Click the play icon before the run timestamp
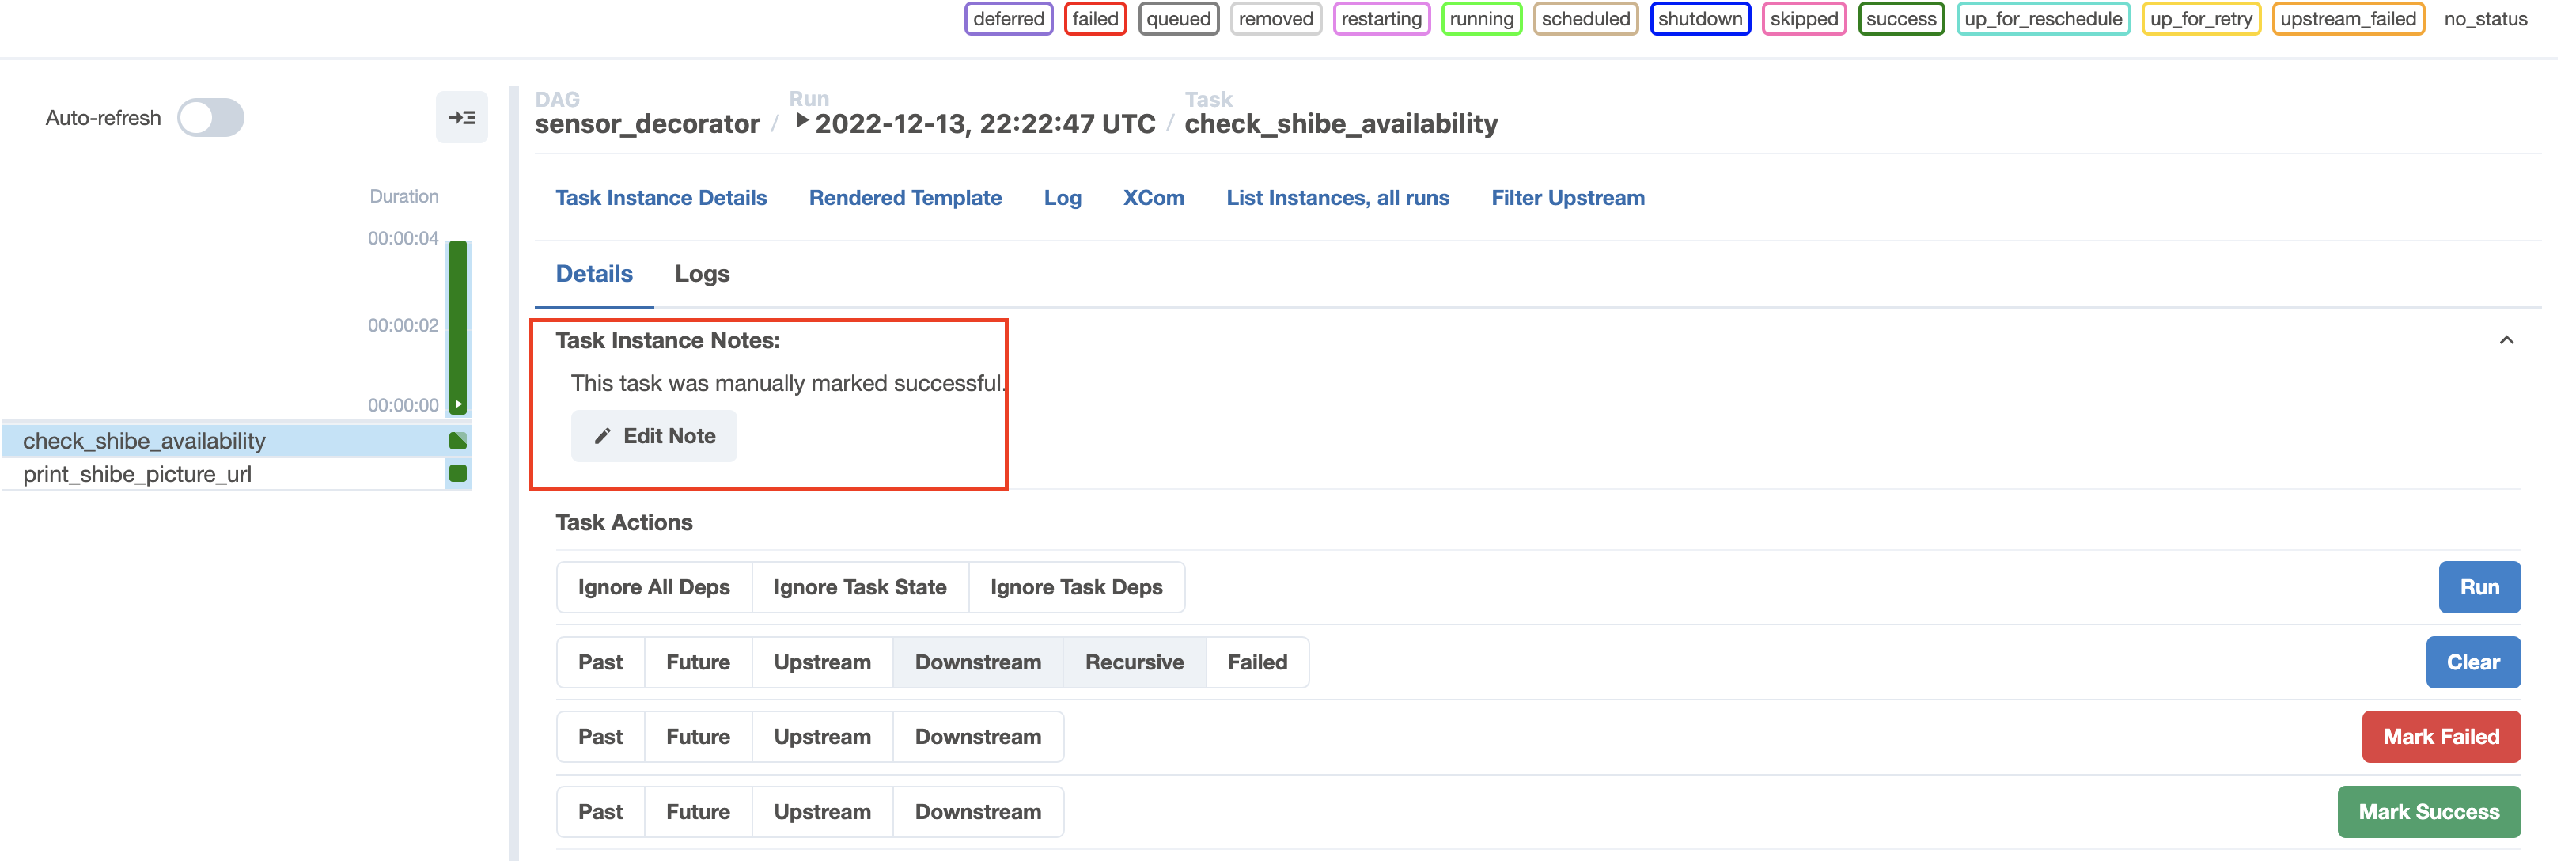Viewport: 2576px width, 861px height. pos(803,120)
